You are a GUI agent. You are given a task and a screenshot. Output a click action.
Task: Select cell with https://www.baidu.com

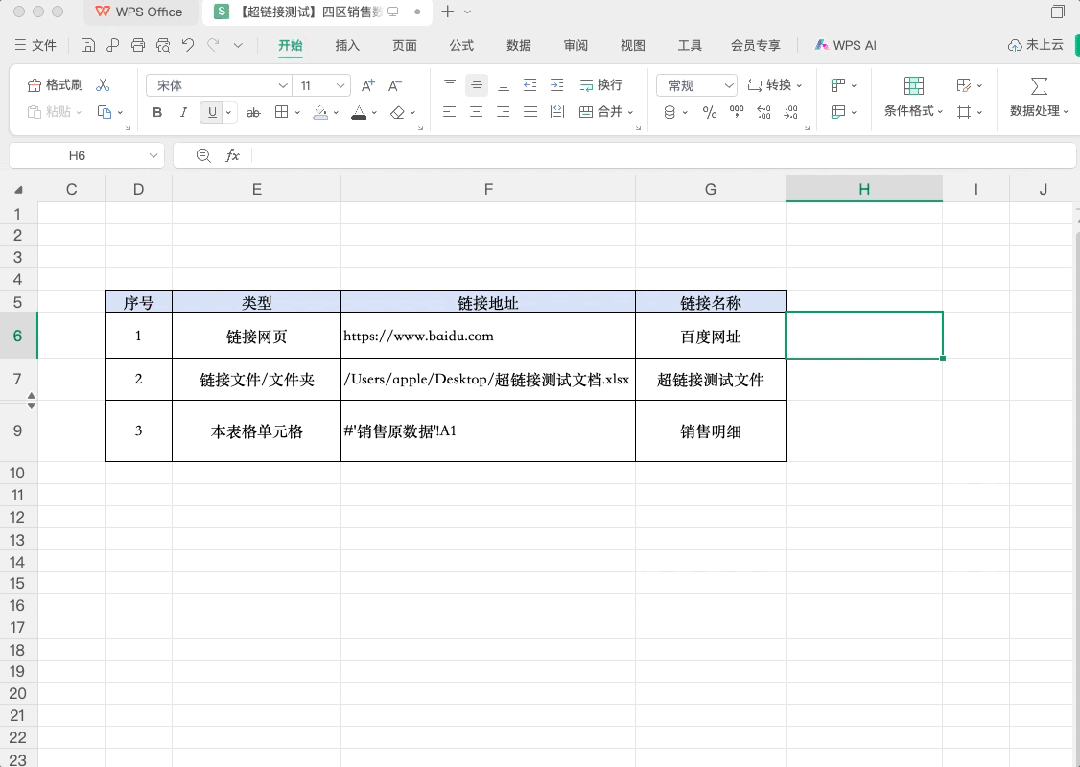pos(488,336)
